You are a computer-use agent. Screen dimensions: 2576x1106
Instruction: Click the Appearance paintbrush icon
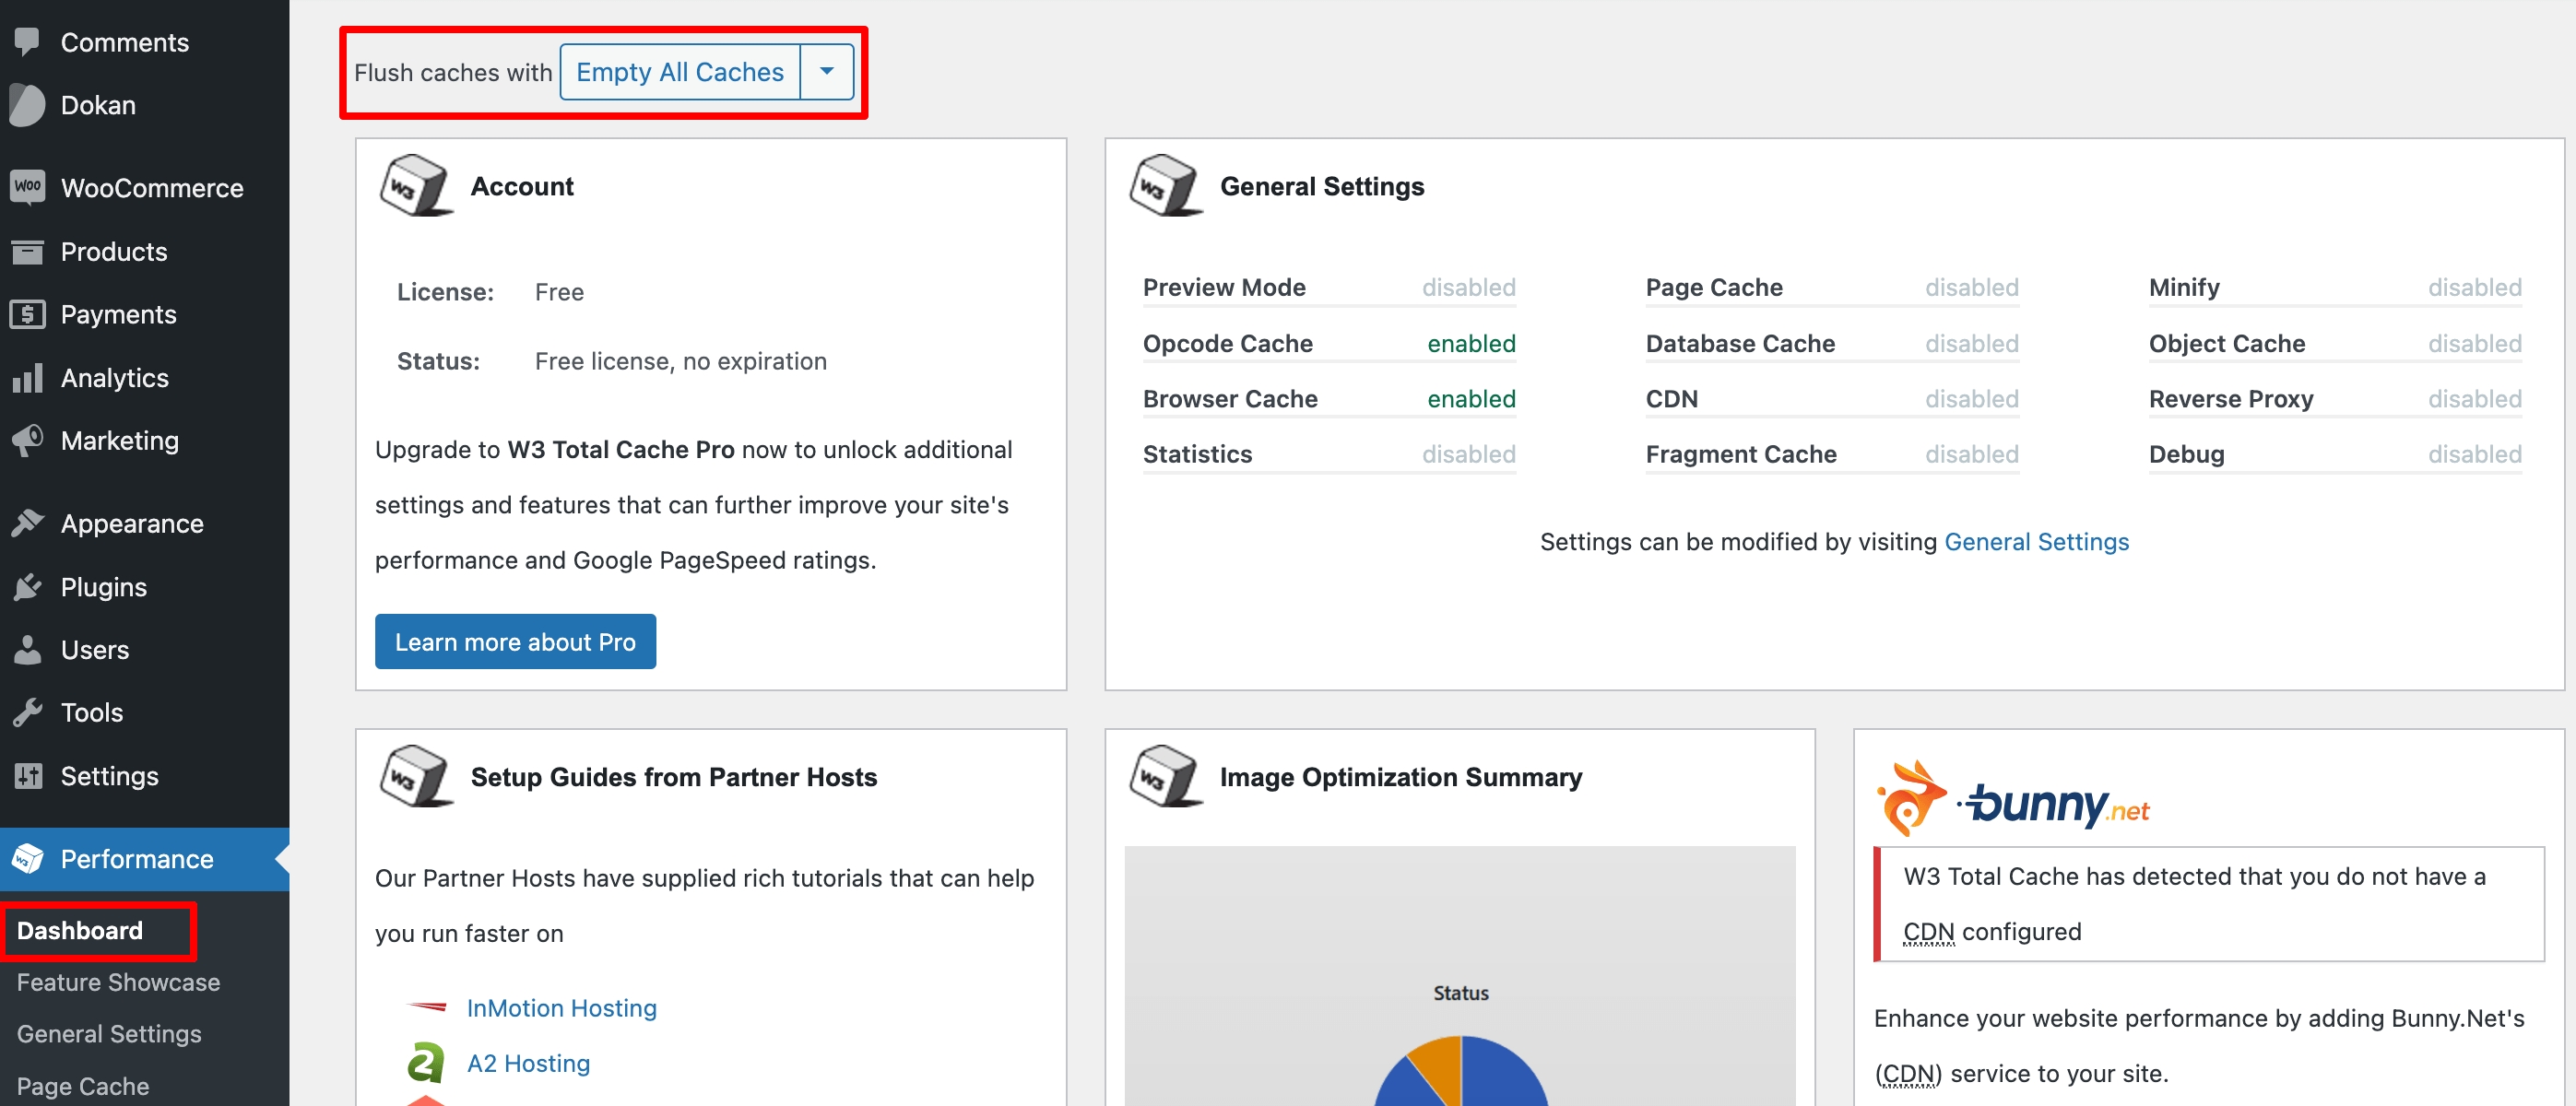[27, 523]
